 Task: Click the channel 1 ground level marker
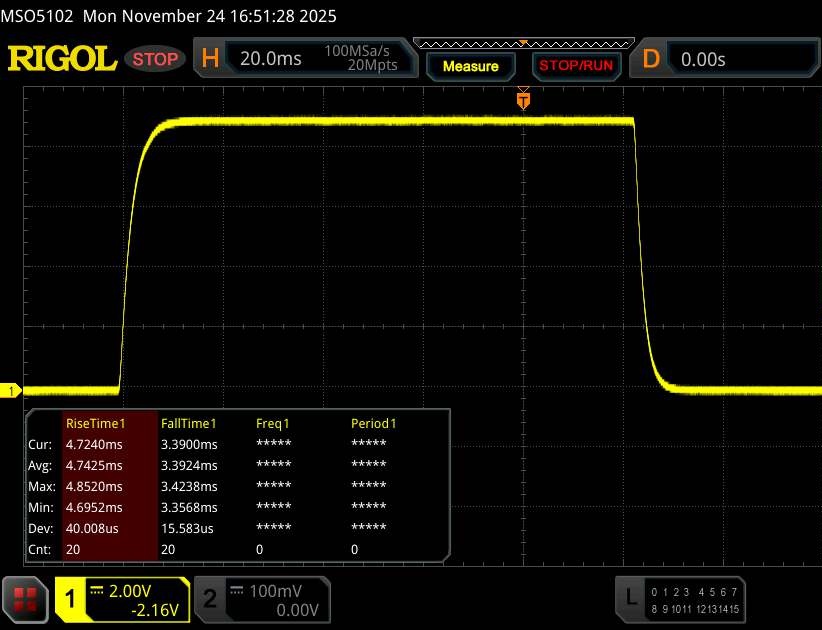13,391
